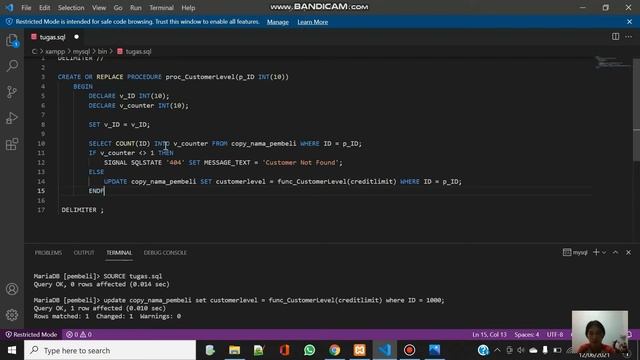640x360 pixels.
Task: Open editor More Actions ellipsis
Action: [629, 37]
